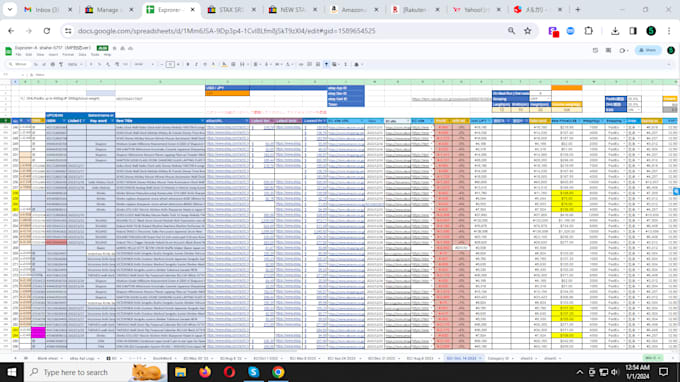Click the italic formatting icon

tap(196, 64)
